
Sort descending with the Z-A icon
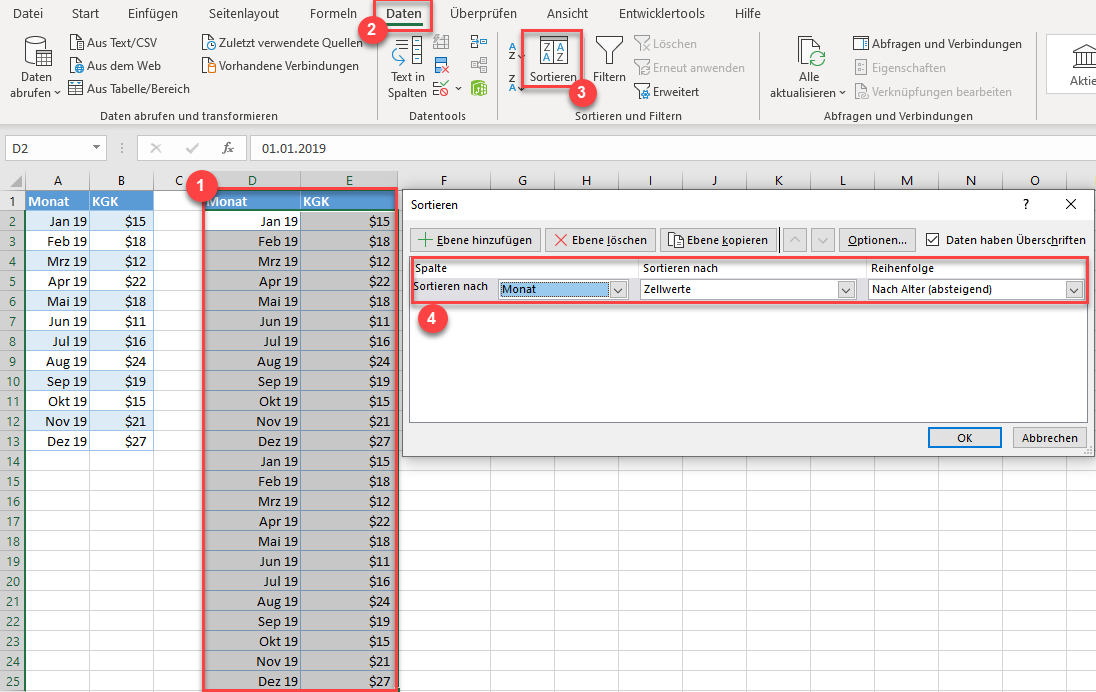click(x=514, y=83)
